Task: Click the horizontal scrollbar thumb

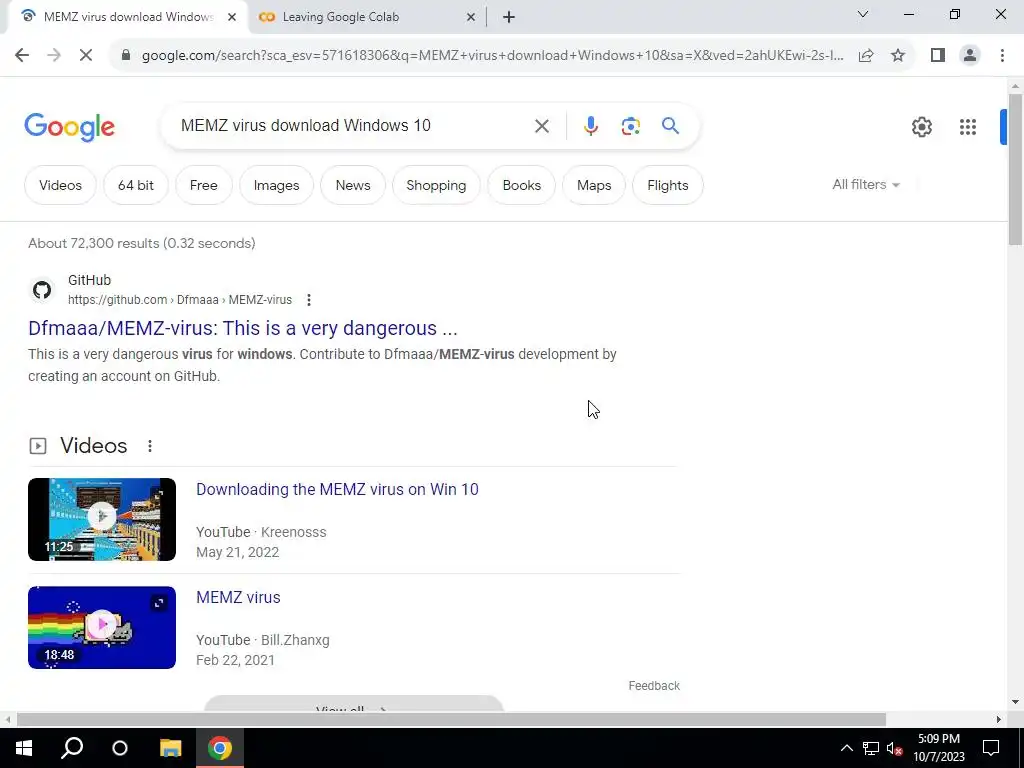Action: point(451,719)
